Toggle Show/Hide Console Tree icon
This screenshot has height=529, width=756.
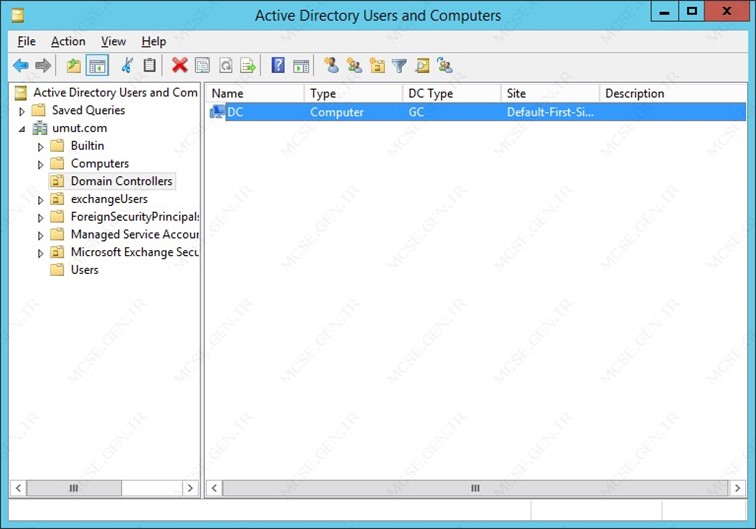(97, 66)
